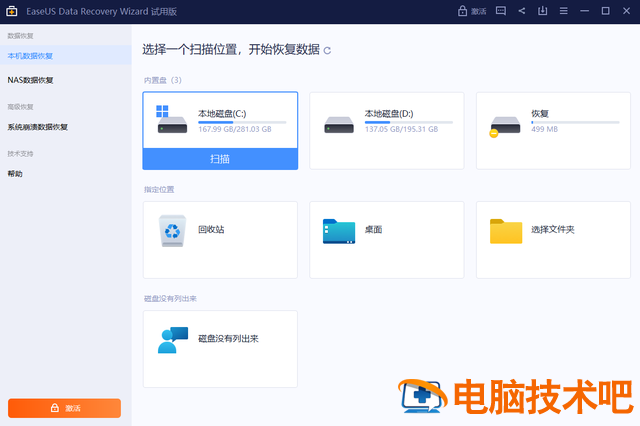Click the 激活 text in title bar
Image resolution: width=640 pixels, height=426 pixels.
478,11
